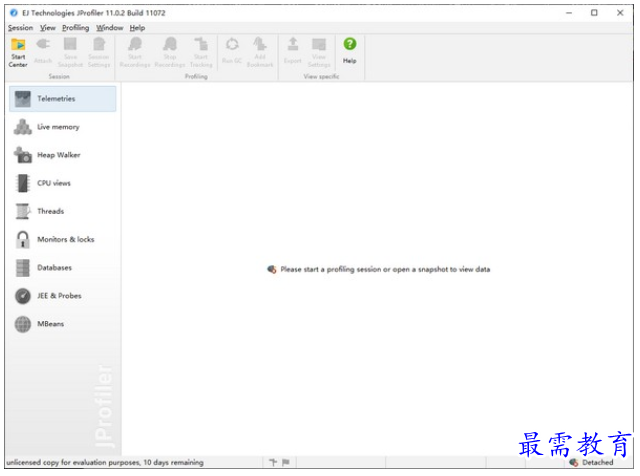Viewport: 640px width, 476px height.
Task: Open CPU views section
Action: coord(62,183)
